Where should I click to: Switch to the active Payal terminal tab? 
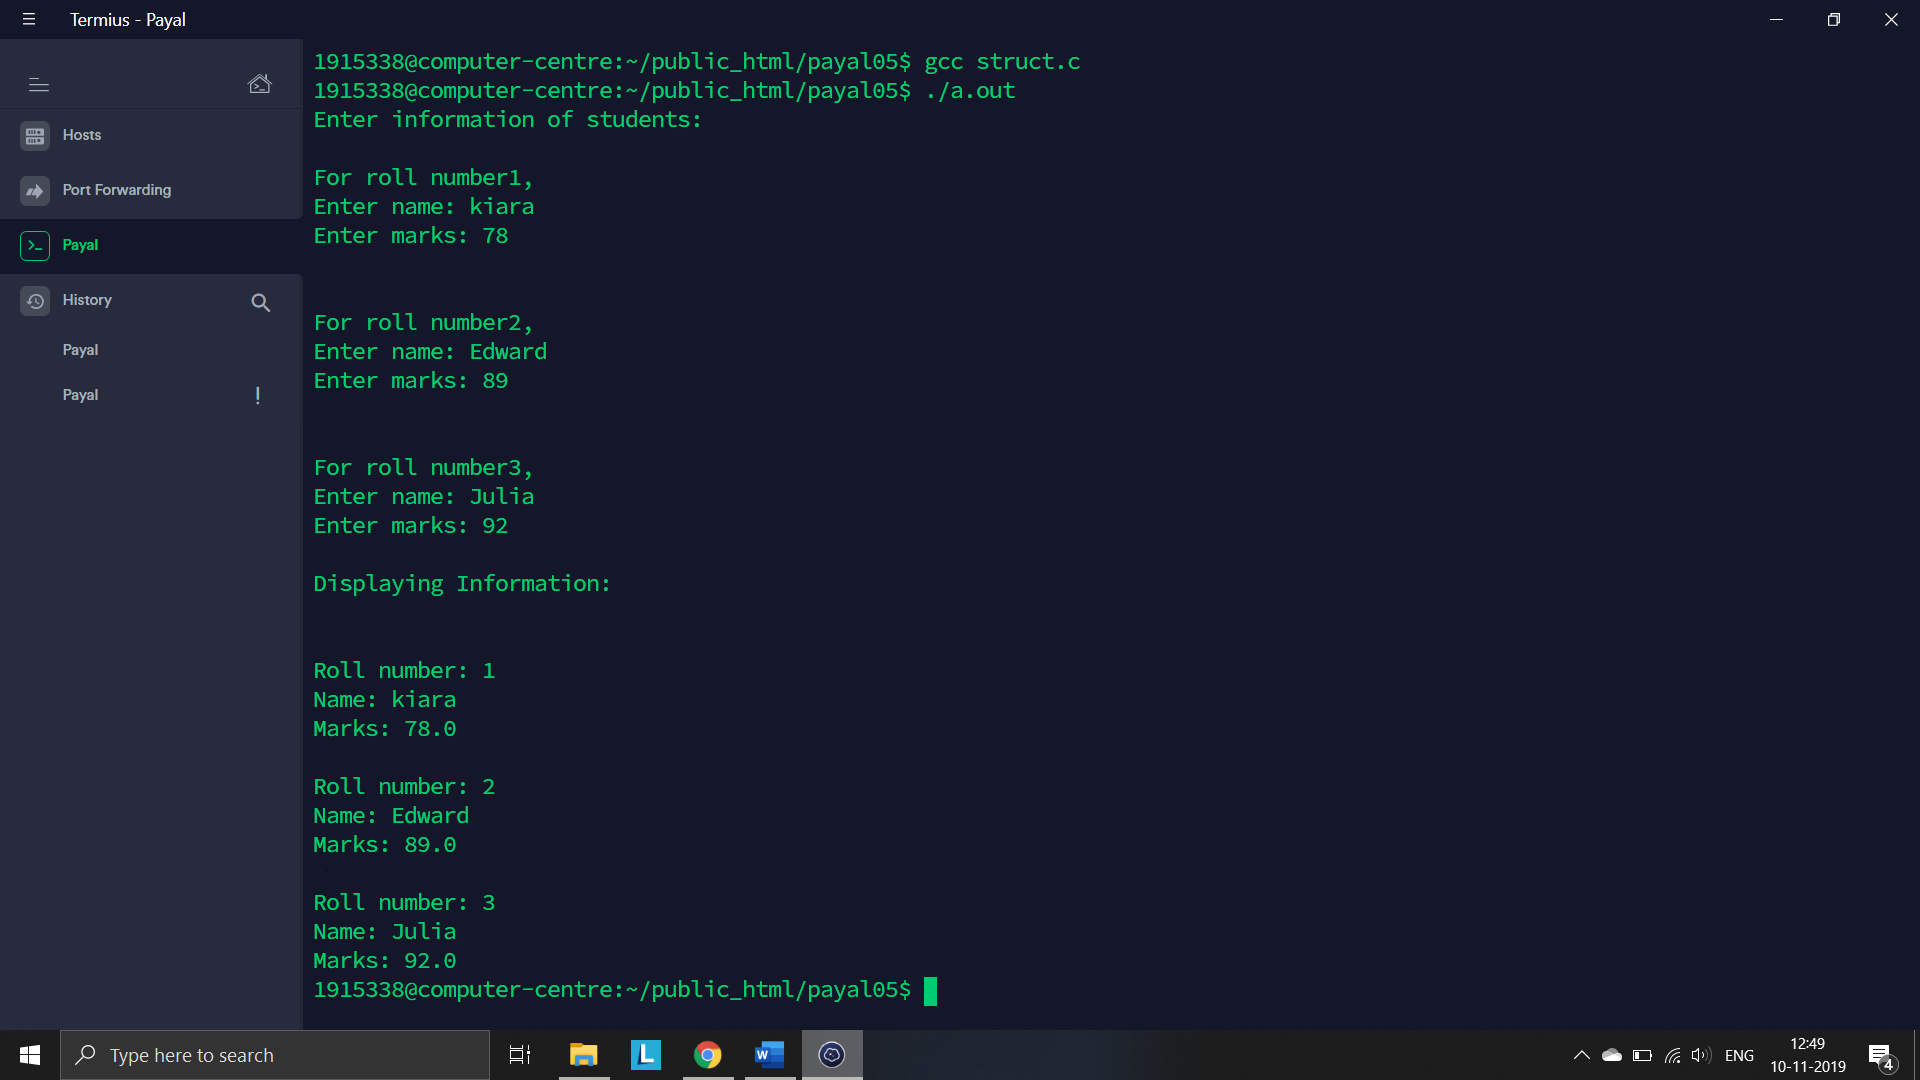80,245
